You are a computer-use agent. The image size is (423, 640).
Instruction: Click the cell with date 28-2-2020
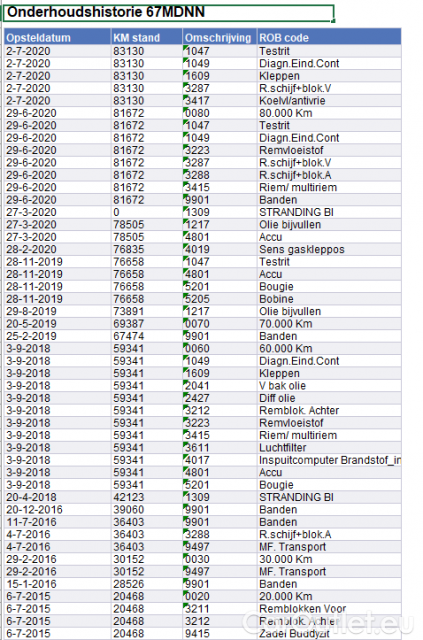pyautogui.click(x=58, y=249)
